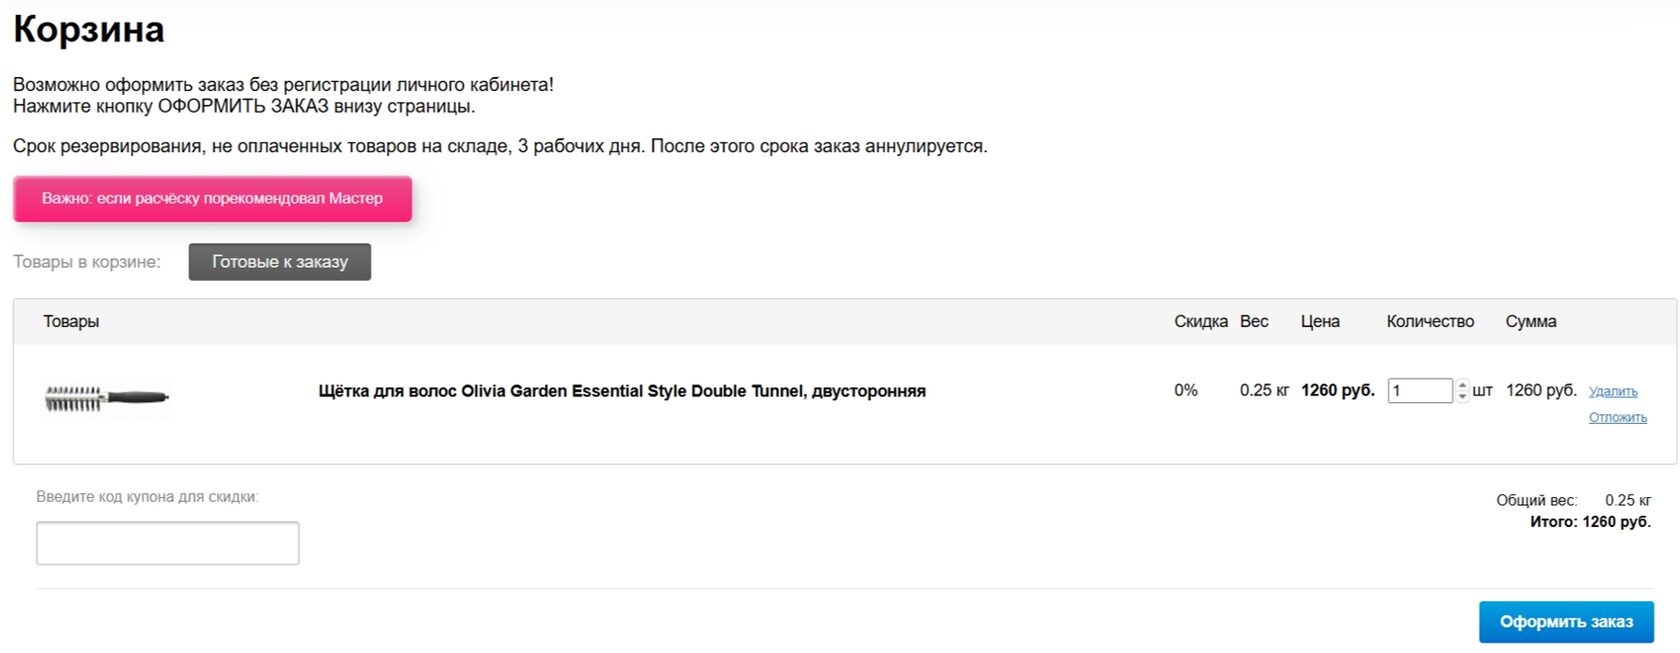1680x653 pixels.
Task: Click the Скидка column header
Action: pos(1200,322)
